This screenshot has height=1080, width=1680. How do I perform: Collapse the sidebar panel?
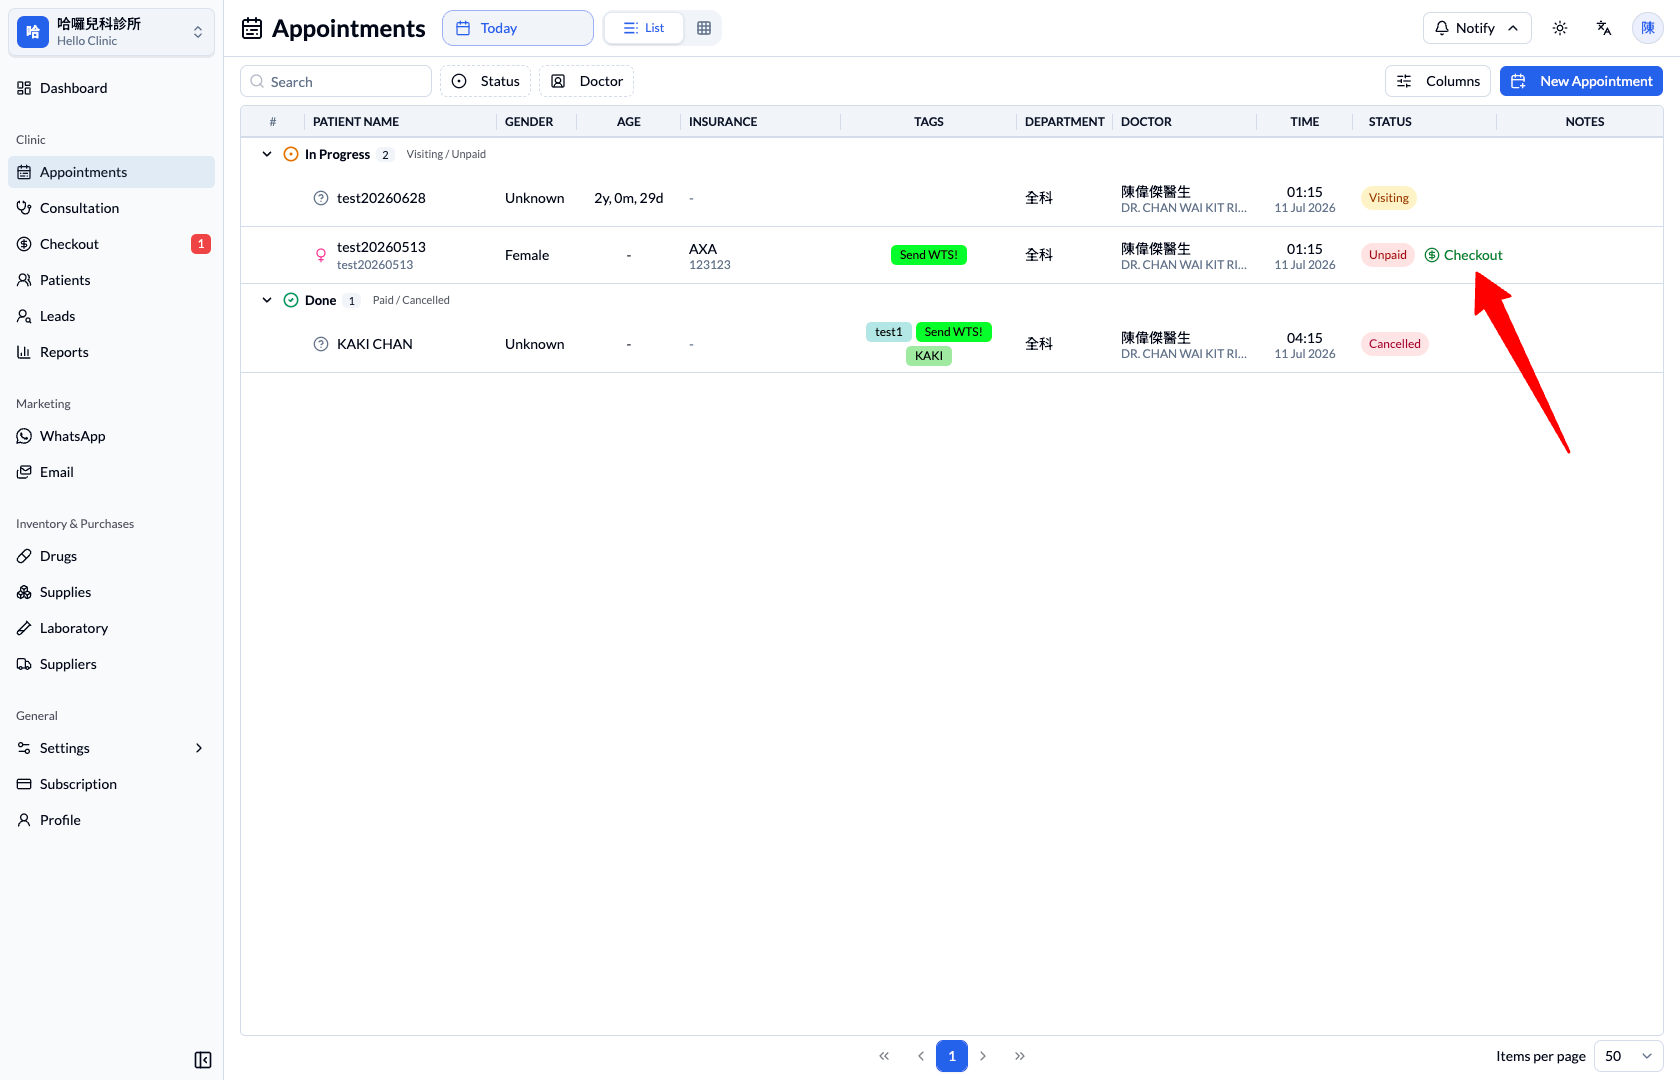pos(203,1060)
